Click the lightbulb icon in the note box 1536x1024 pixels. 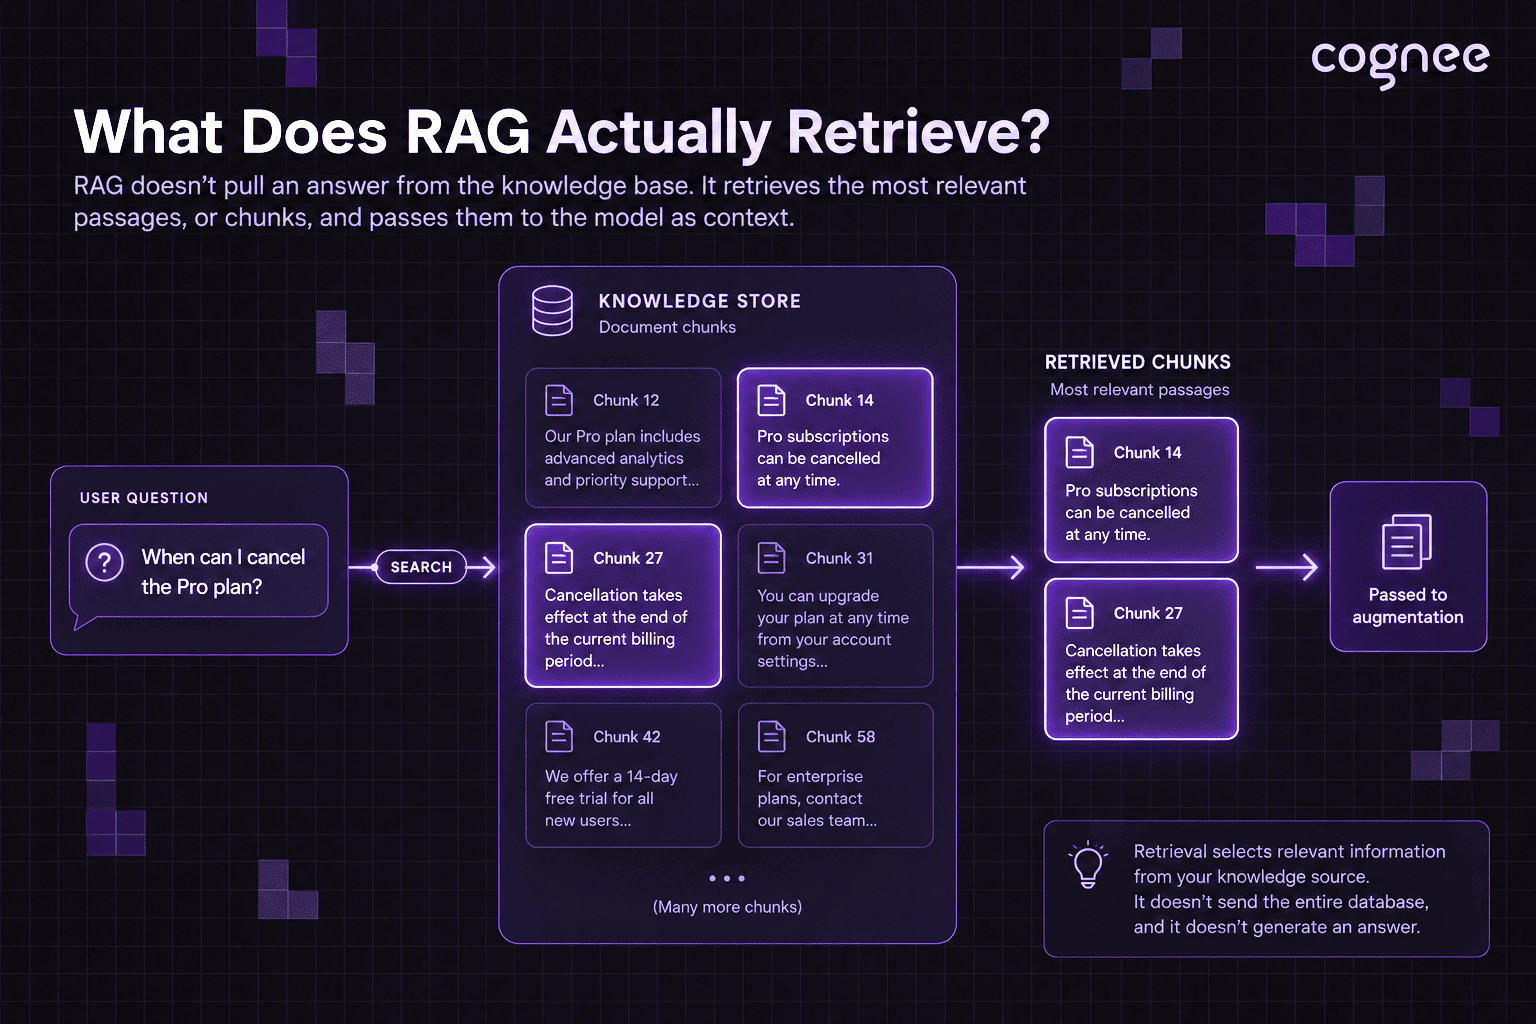pos(1088,865)
